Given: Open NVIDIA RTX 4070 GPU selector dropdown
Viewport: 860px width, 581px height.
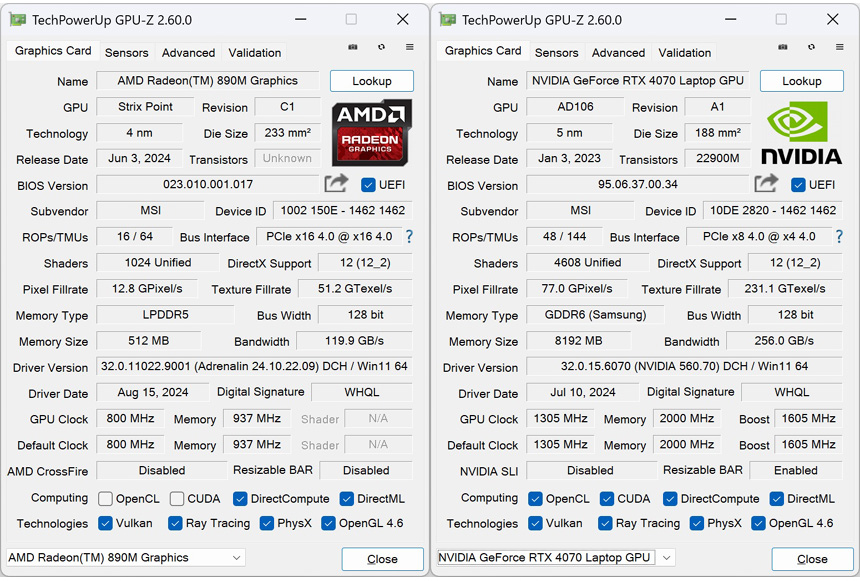Looking at the screenshot, I should (x=556, y=557).
